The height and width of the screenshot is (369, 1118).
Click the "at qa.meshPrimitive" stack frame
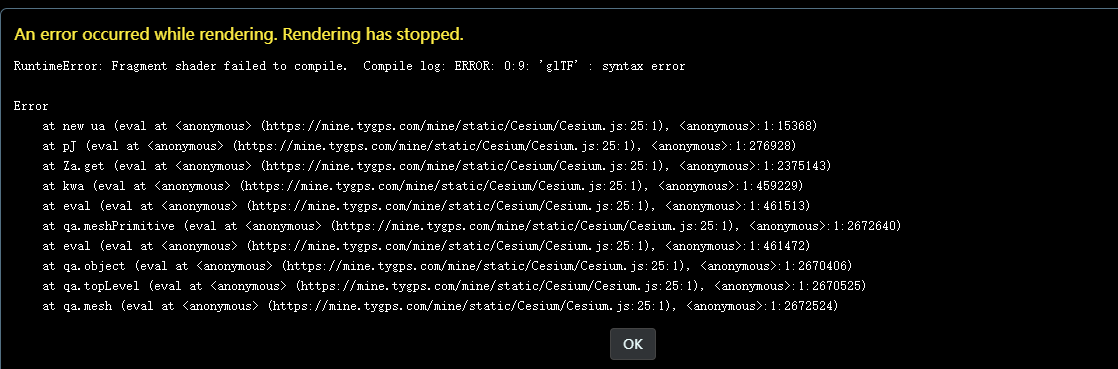click(x=472, y=226)
